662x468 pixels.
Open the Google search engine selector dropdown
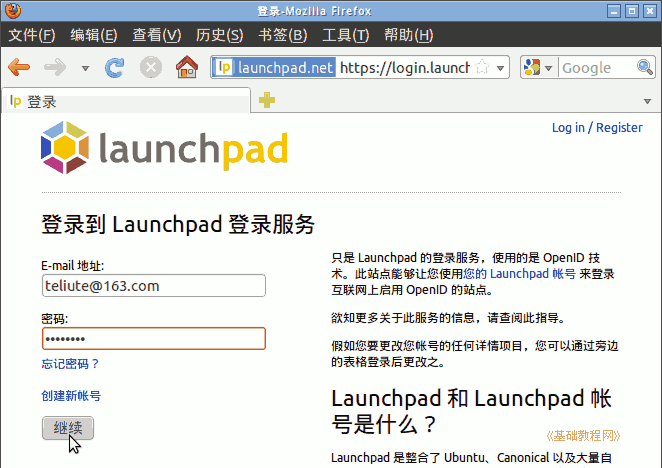point(538,68)
